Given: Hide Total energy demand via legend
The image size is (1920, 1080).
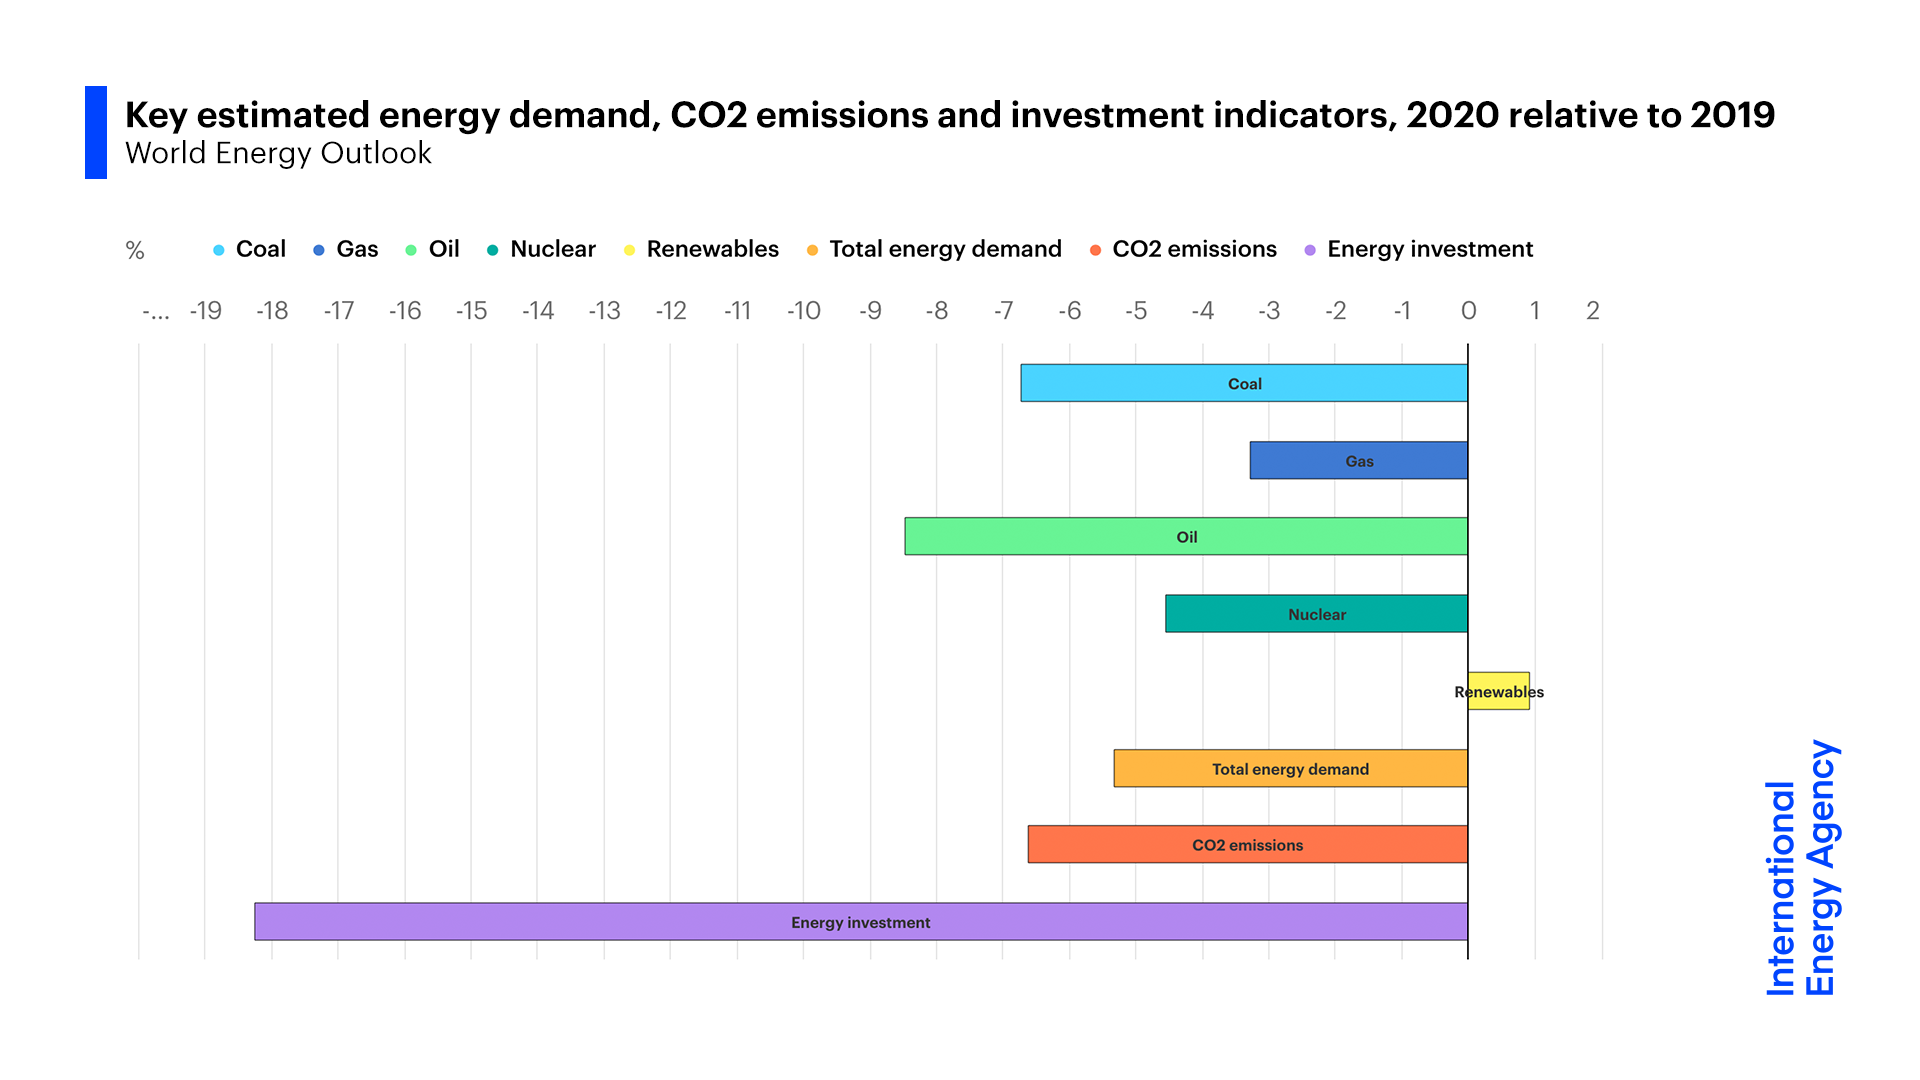Looking at the screenshot, I should click(x=944, y=249).
